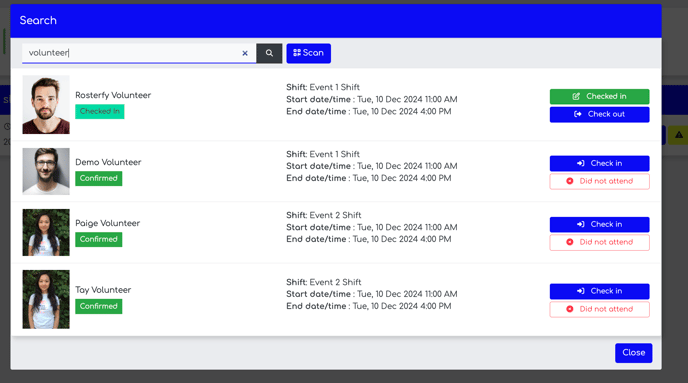
Task: Check in Tay Volunteer
Action: pos(599,291)
